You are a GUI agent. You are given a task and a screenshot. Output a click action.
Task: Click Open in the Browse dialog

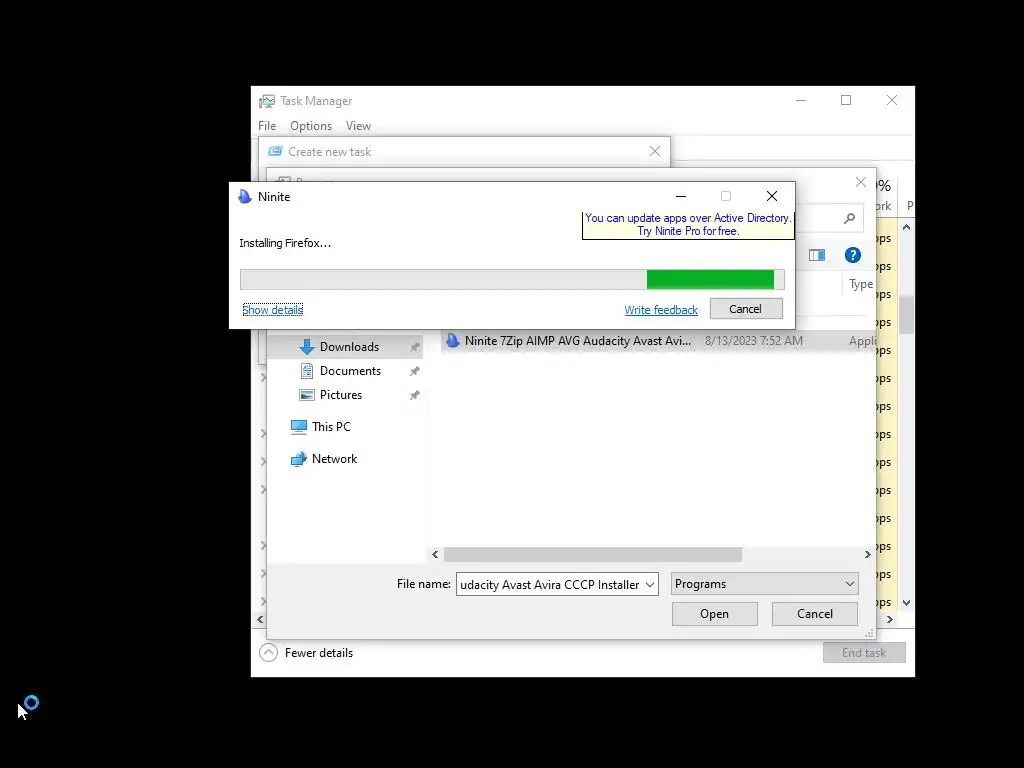[x=714, y=614]
